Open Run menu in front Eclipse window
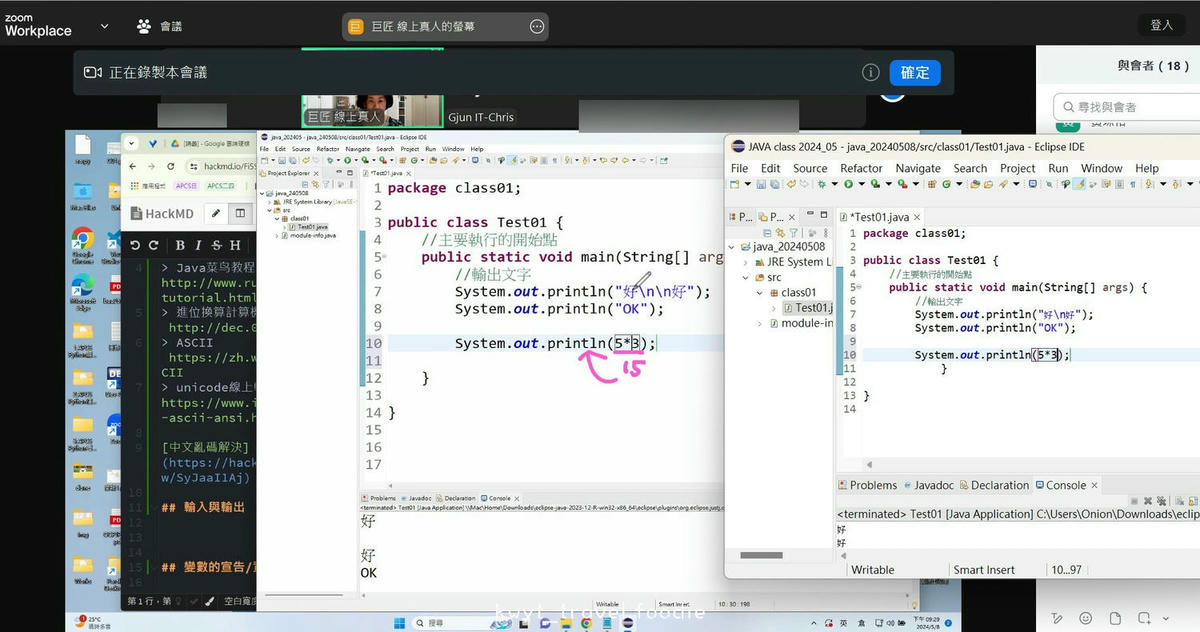The width and height of the screenshot is (1200, 632). tap(1058, 168)
